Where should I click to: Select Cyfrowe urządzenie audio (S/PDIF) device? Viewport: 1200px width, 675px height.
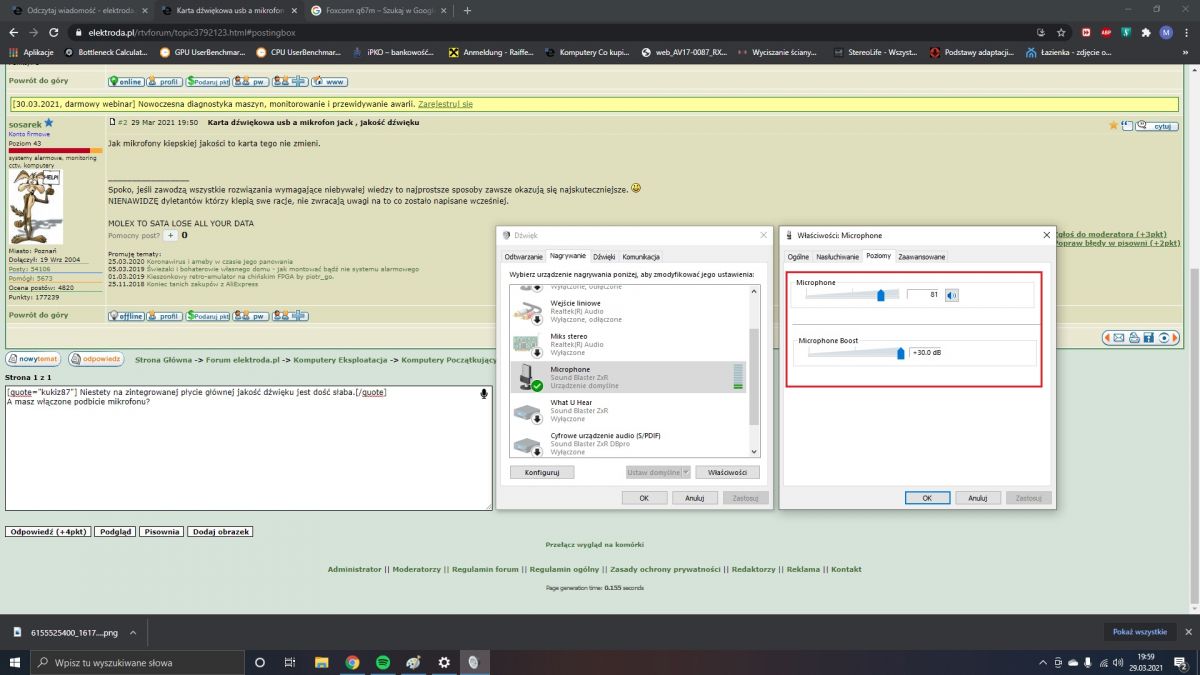tap(628, 444)
